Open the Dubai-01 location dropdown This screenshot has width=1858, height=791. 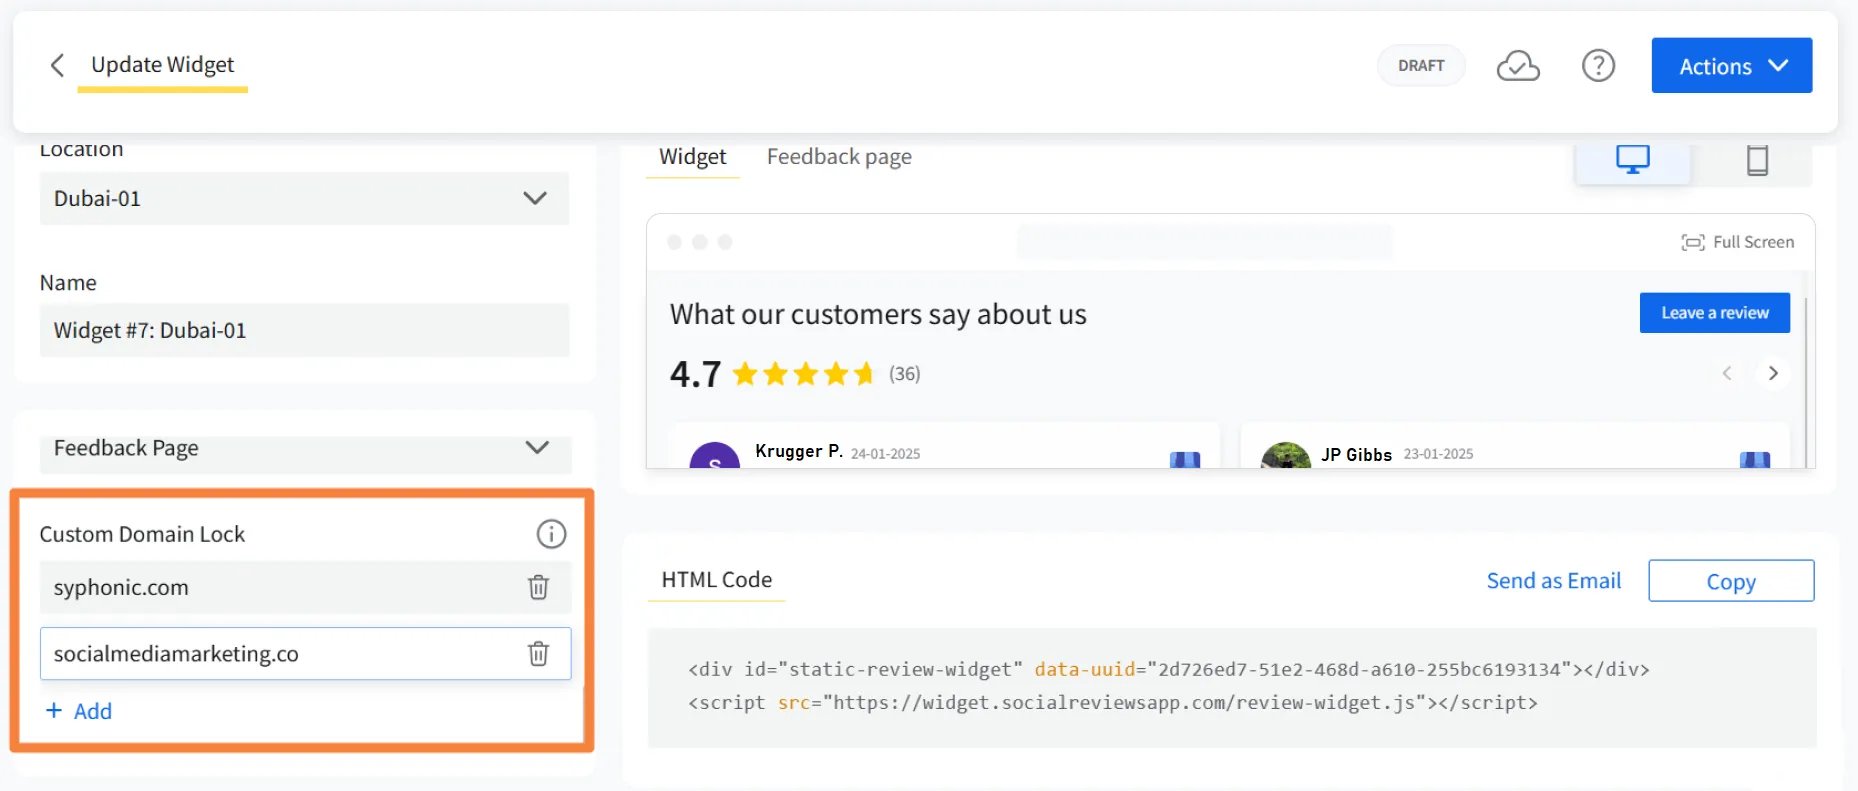304,198
